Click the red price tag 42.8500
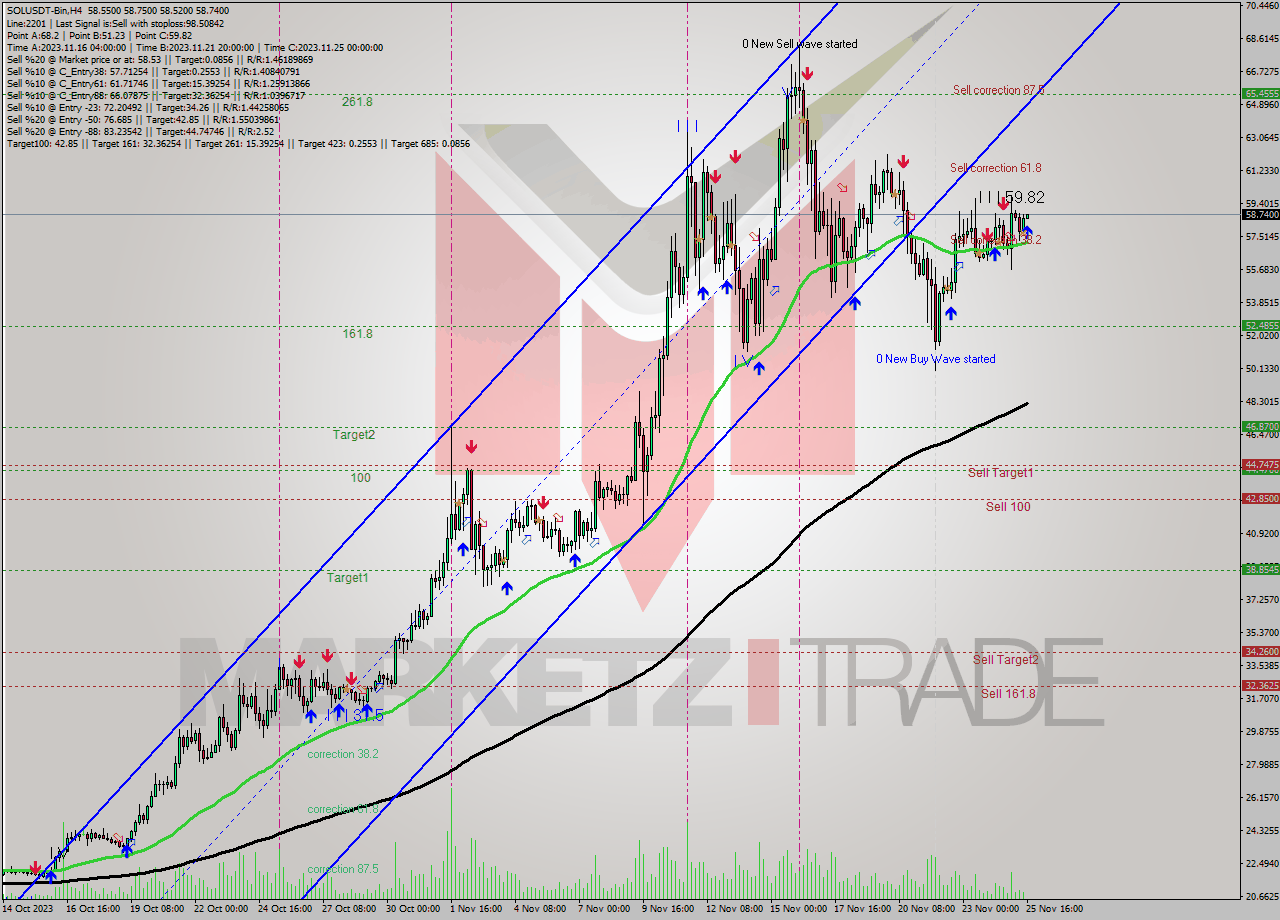 coord(1261,498)
